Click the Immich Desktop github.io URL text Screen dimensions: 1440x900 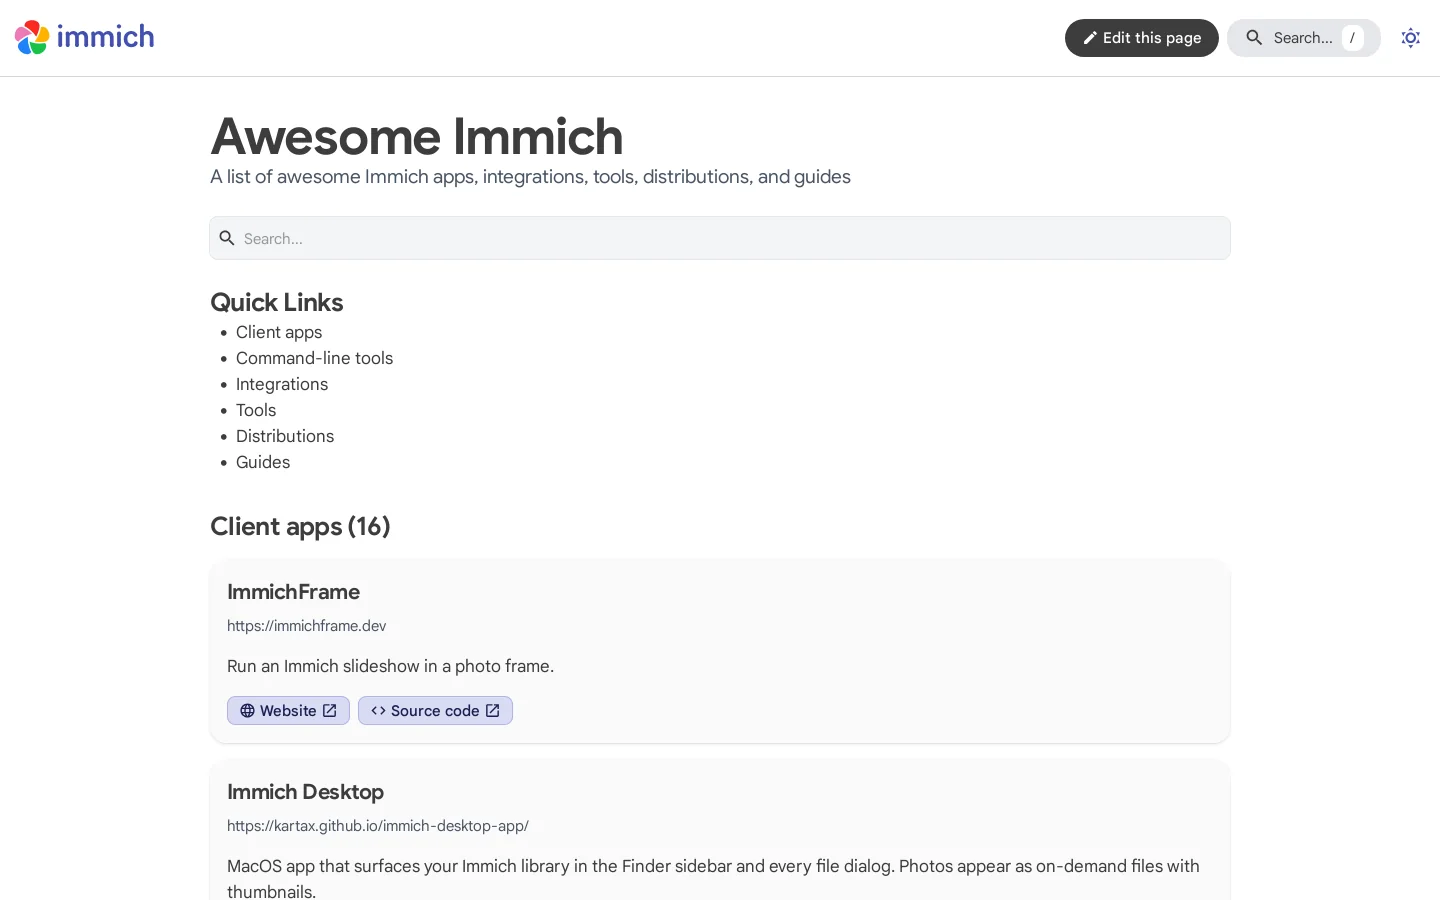[378, 826]
